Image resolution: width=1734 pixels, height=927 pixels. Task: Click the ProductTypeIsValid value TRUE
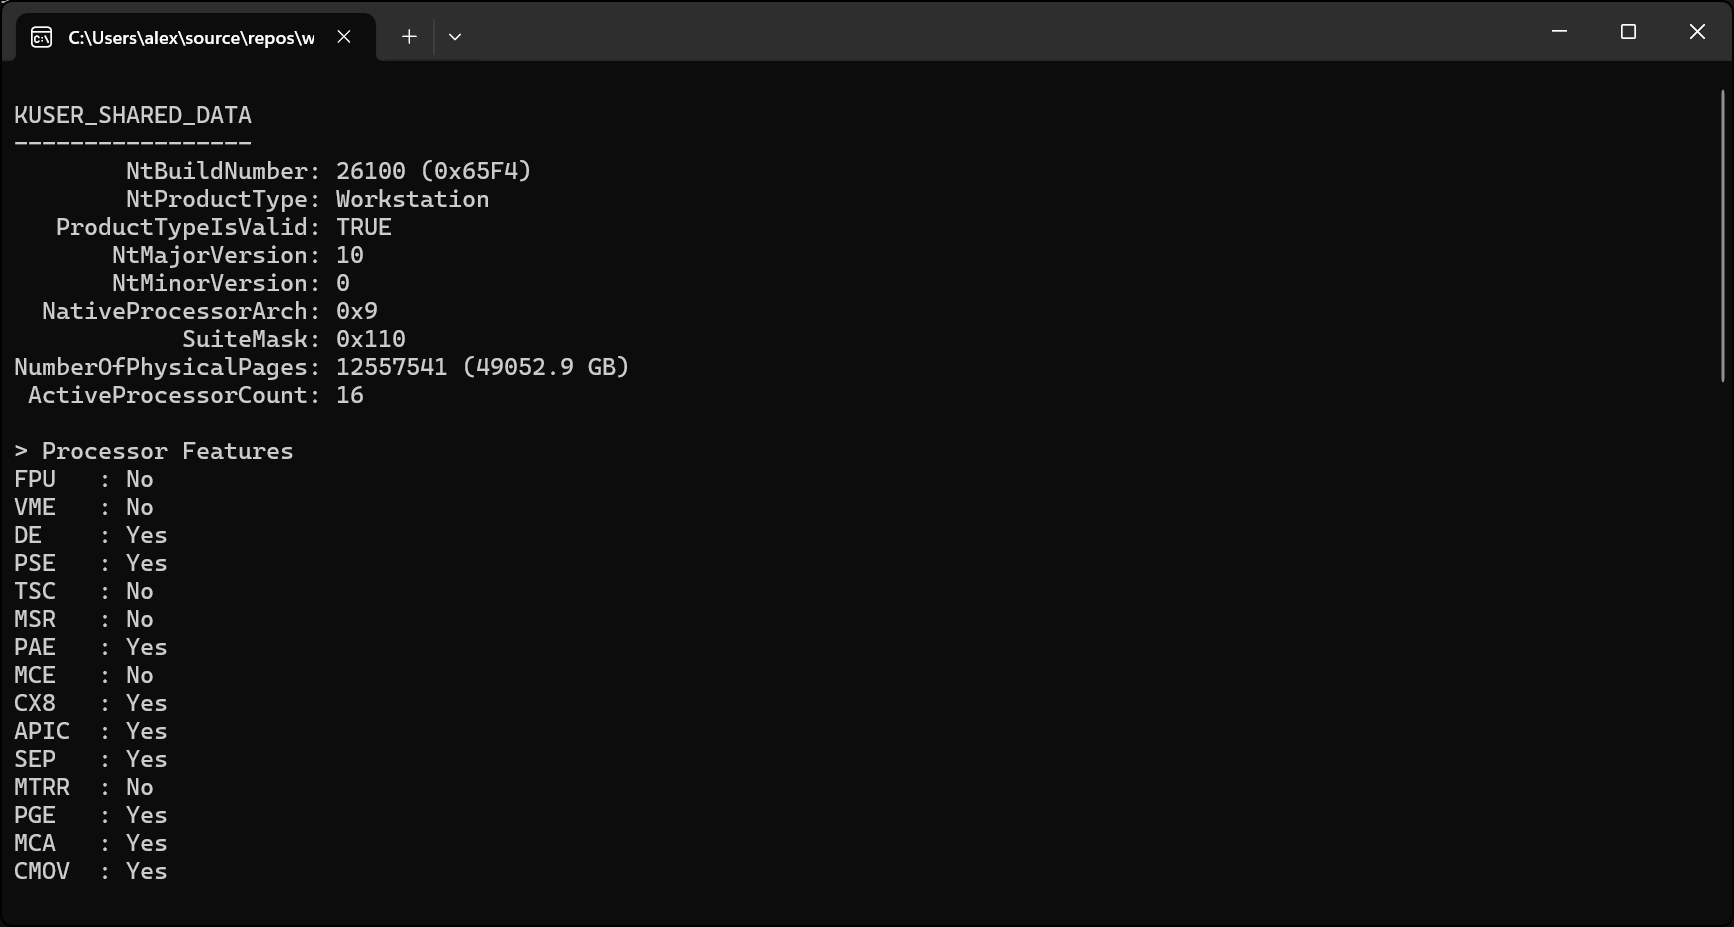[x=364, y=227]
